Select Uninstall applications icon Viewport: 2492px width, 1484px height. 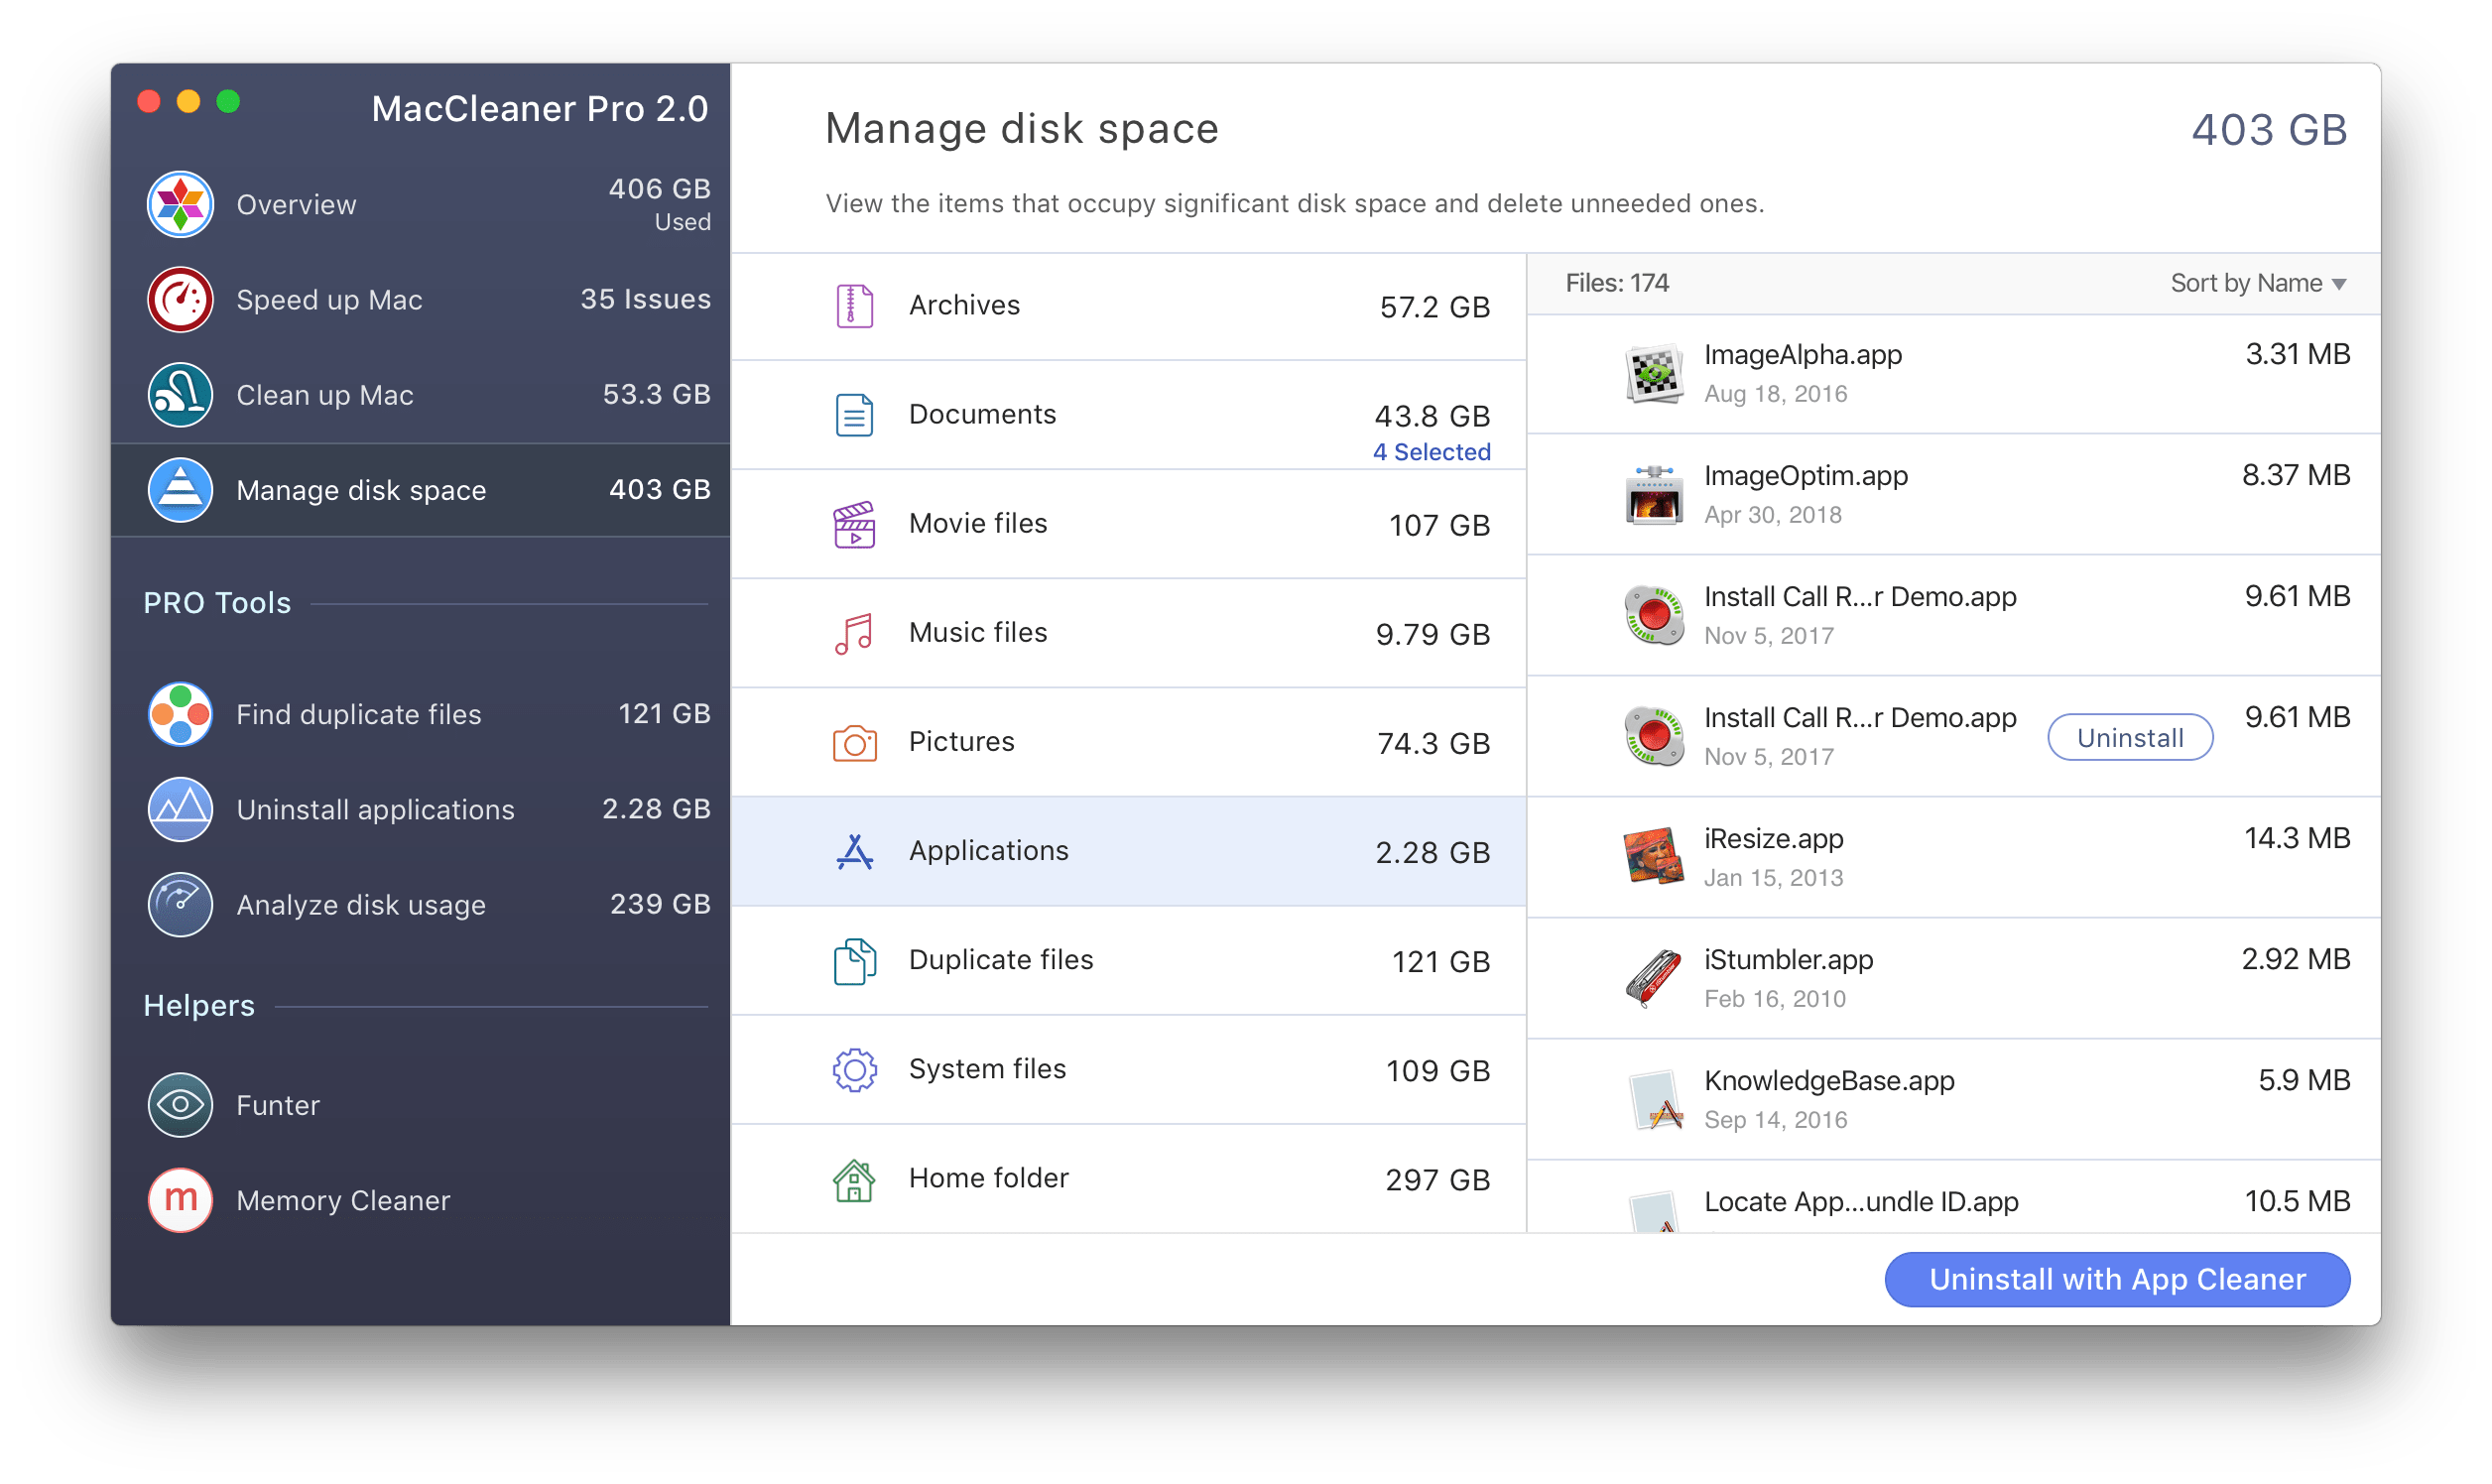(x=182, y=807)
